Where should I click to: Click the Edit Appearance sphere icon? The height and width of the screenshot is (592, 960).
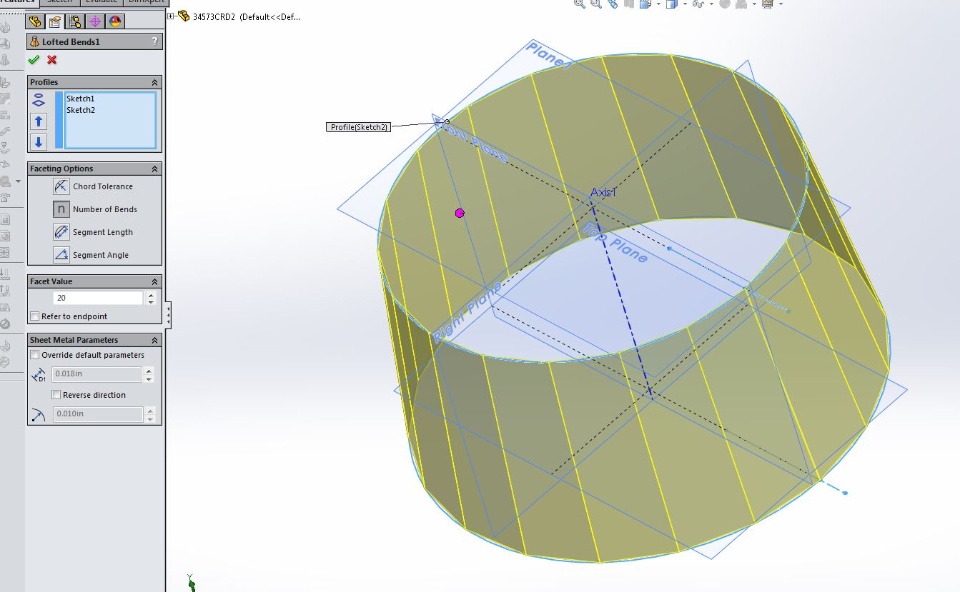click(724, 4)
